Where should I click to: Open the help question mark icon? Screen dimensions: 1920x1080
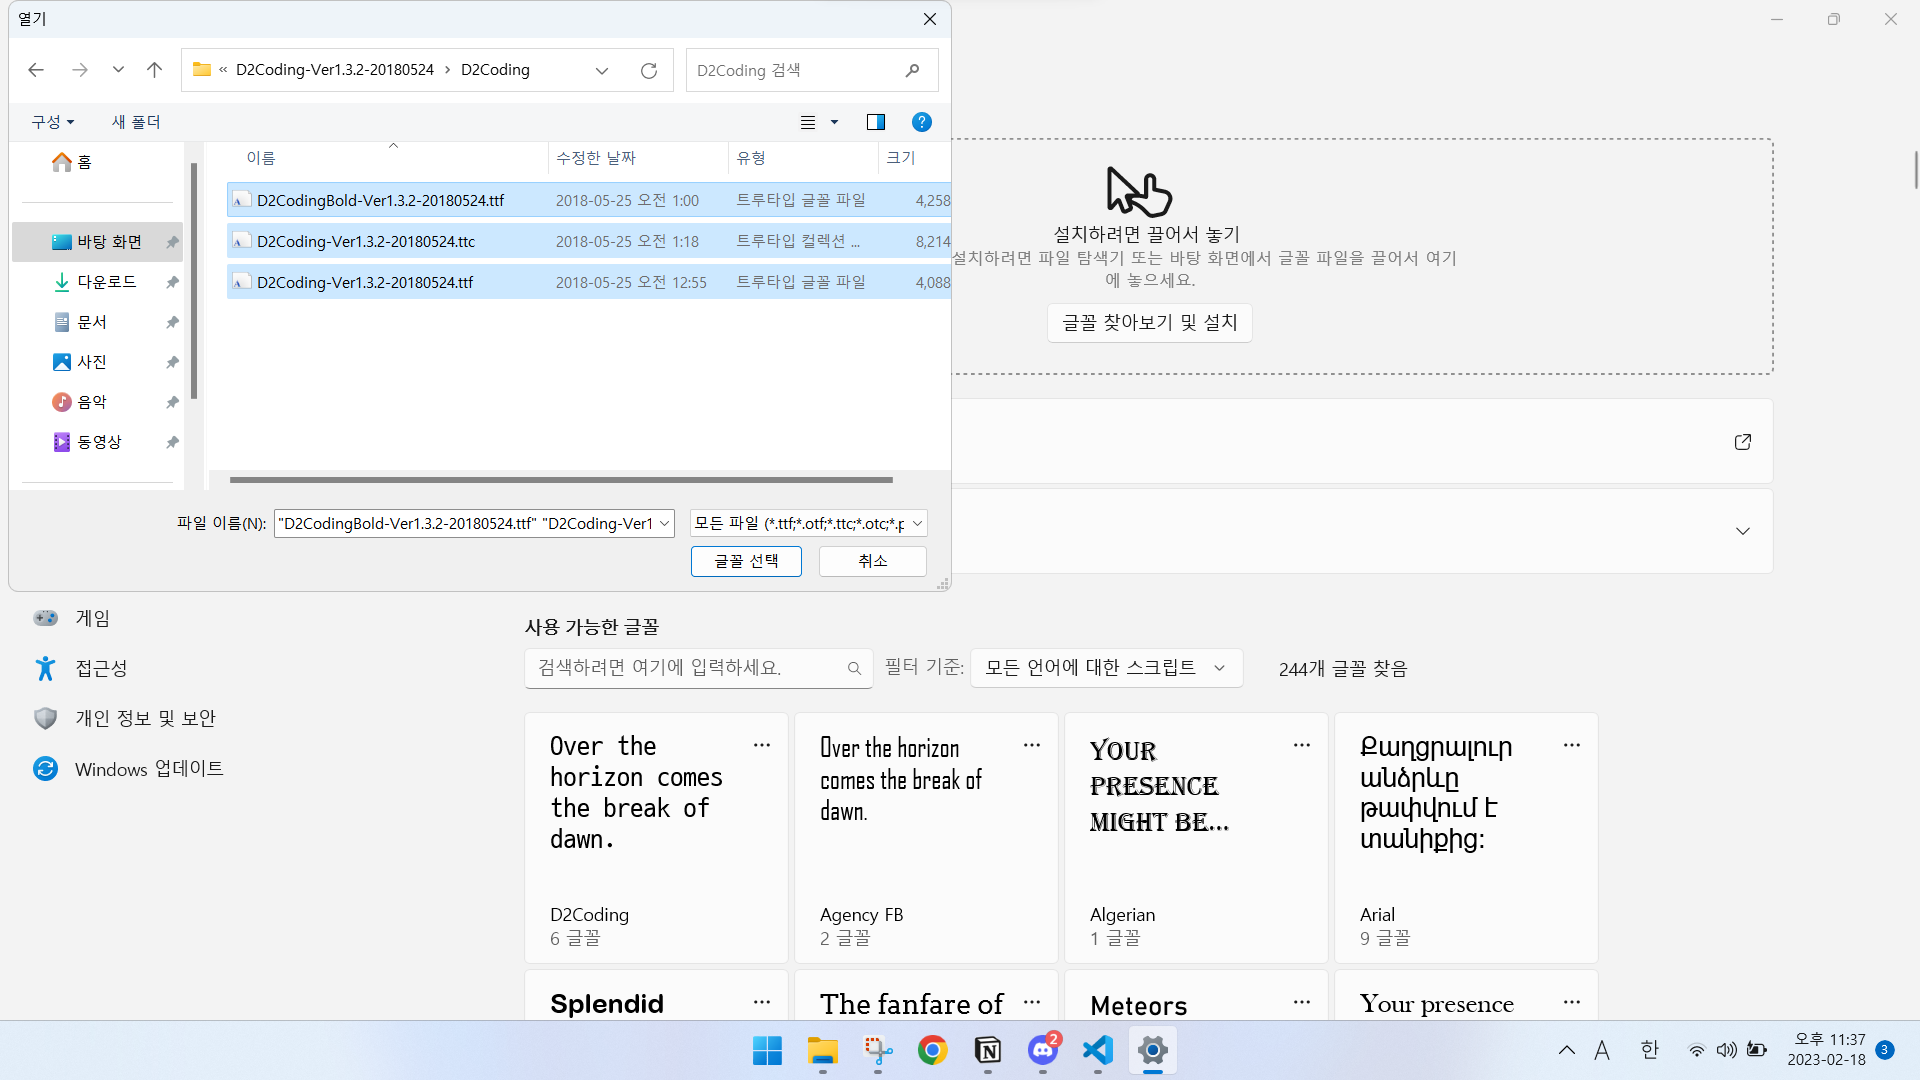[922, 122]
